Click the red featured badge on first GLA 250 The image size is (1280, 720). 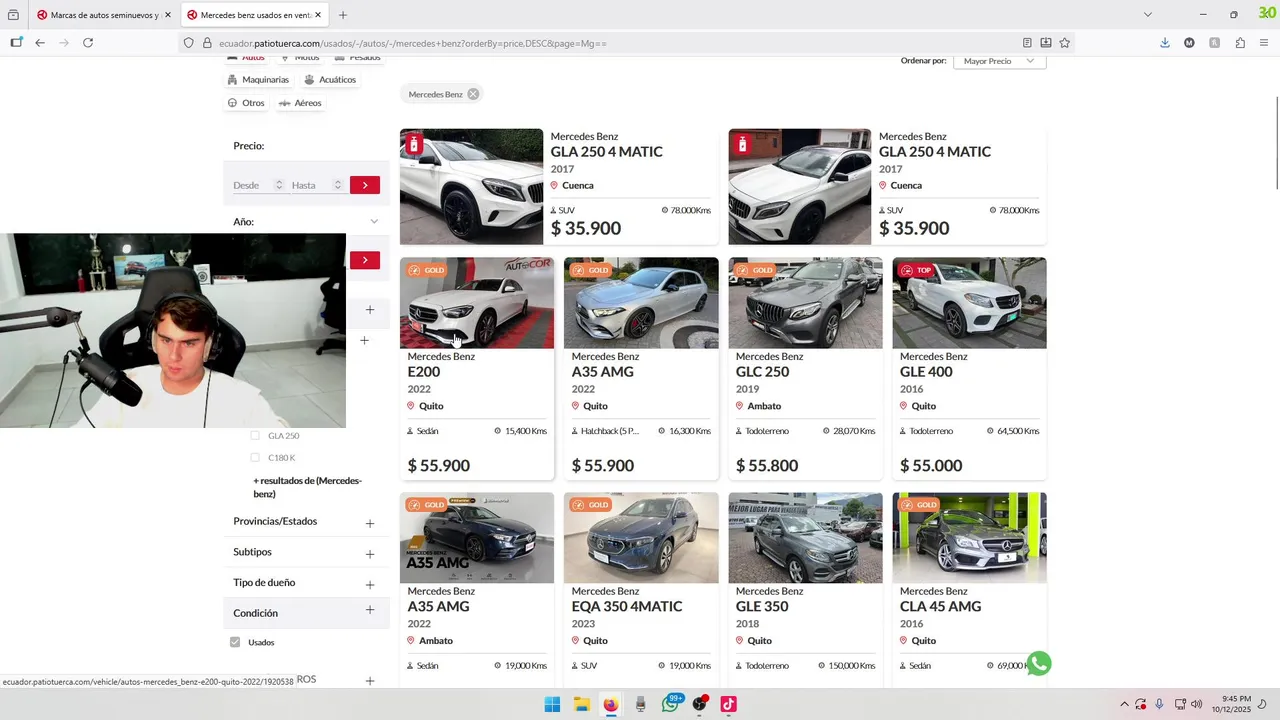coord(413,145)
